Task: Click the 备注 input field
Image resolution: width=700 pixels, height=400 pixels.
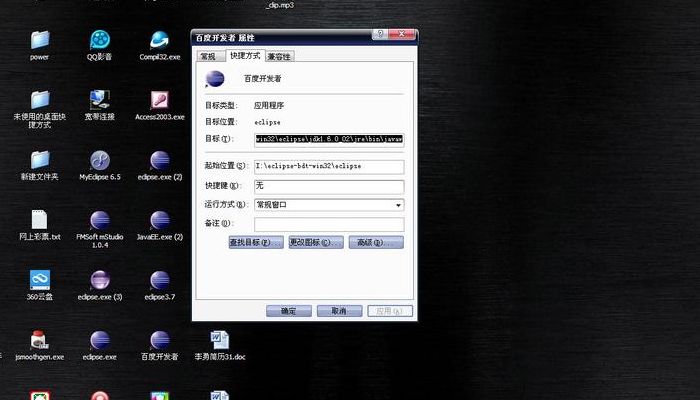Action: 329,224
